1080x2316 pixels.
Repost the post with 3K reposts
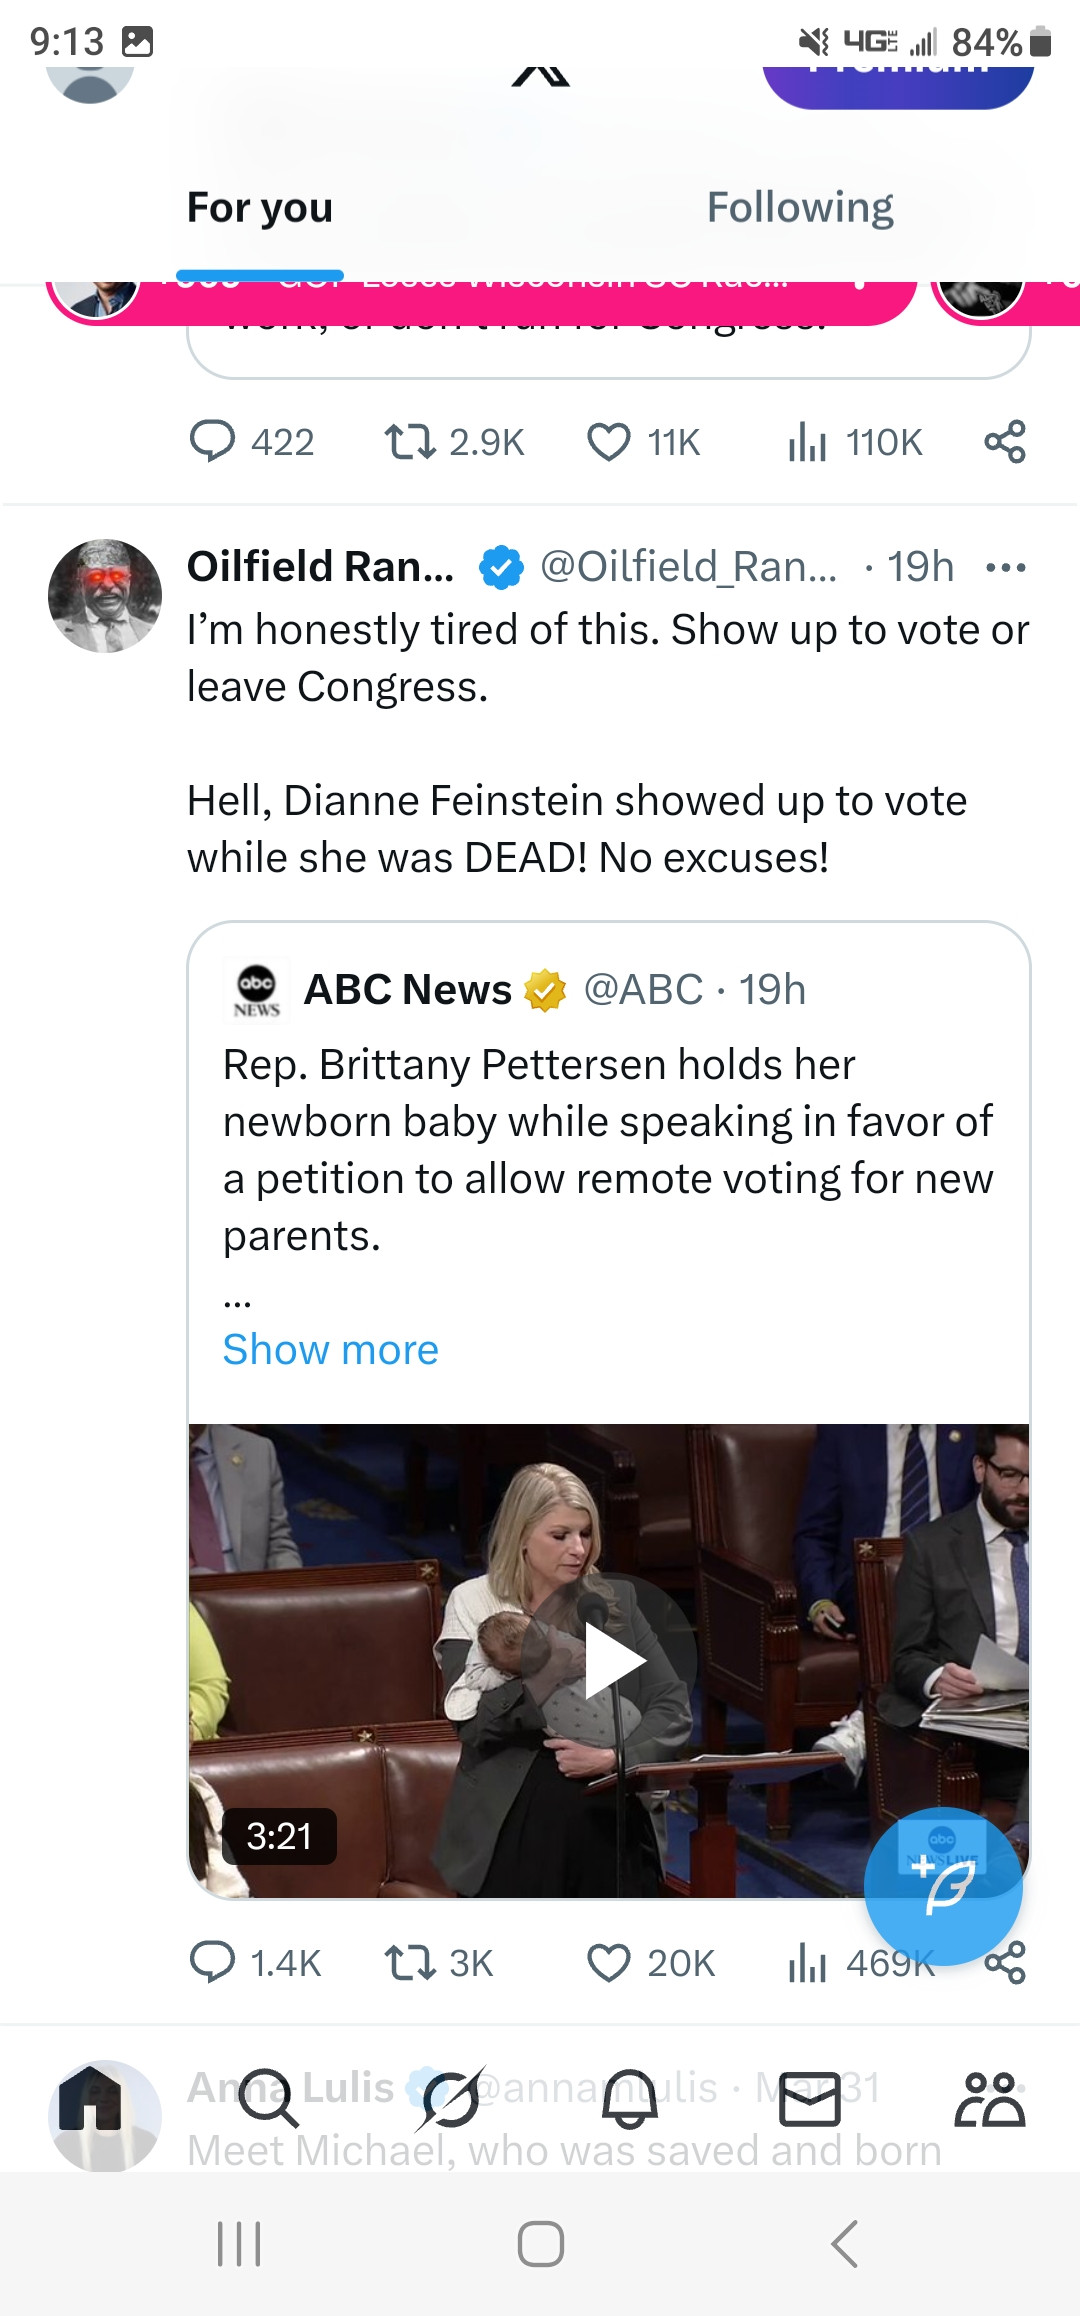[x=410, y=1962]
